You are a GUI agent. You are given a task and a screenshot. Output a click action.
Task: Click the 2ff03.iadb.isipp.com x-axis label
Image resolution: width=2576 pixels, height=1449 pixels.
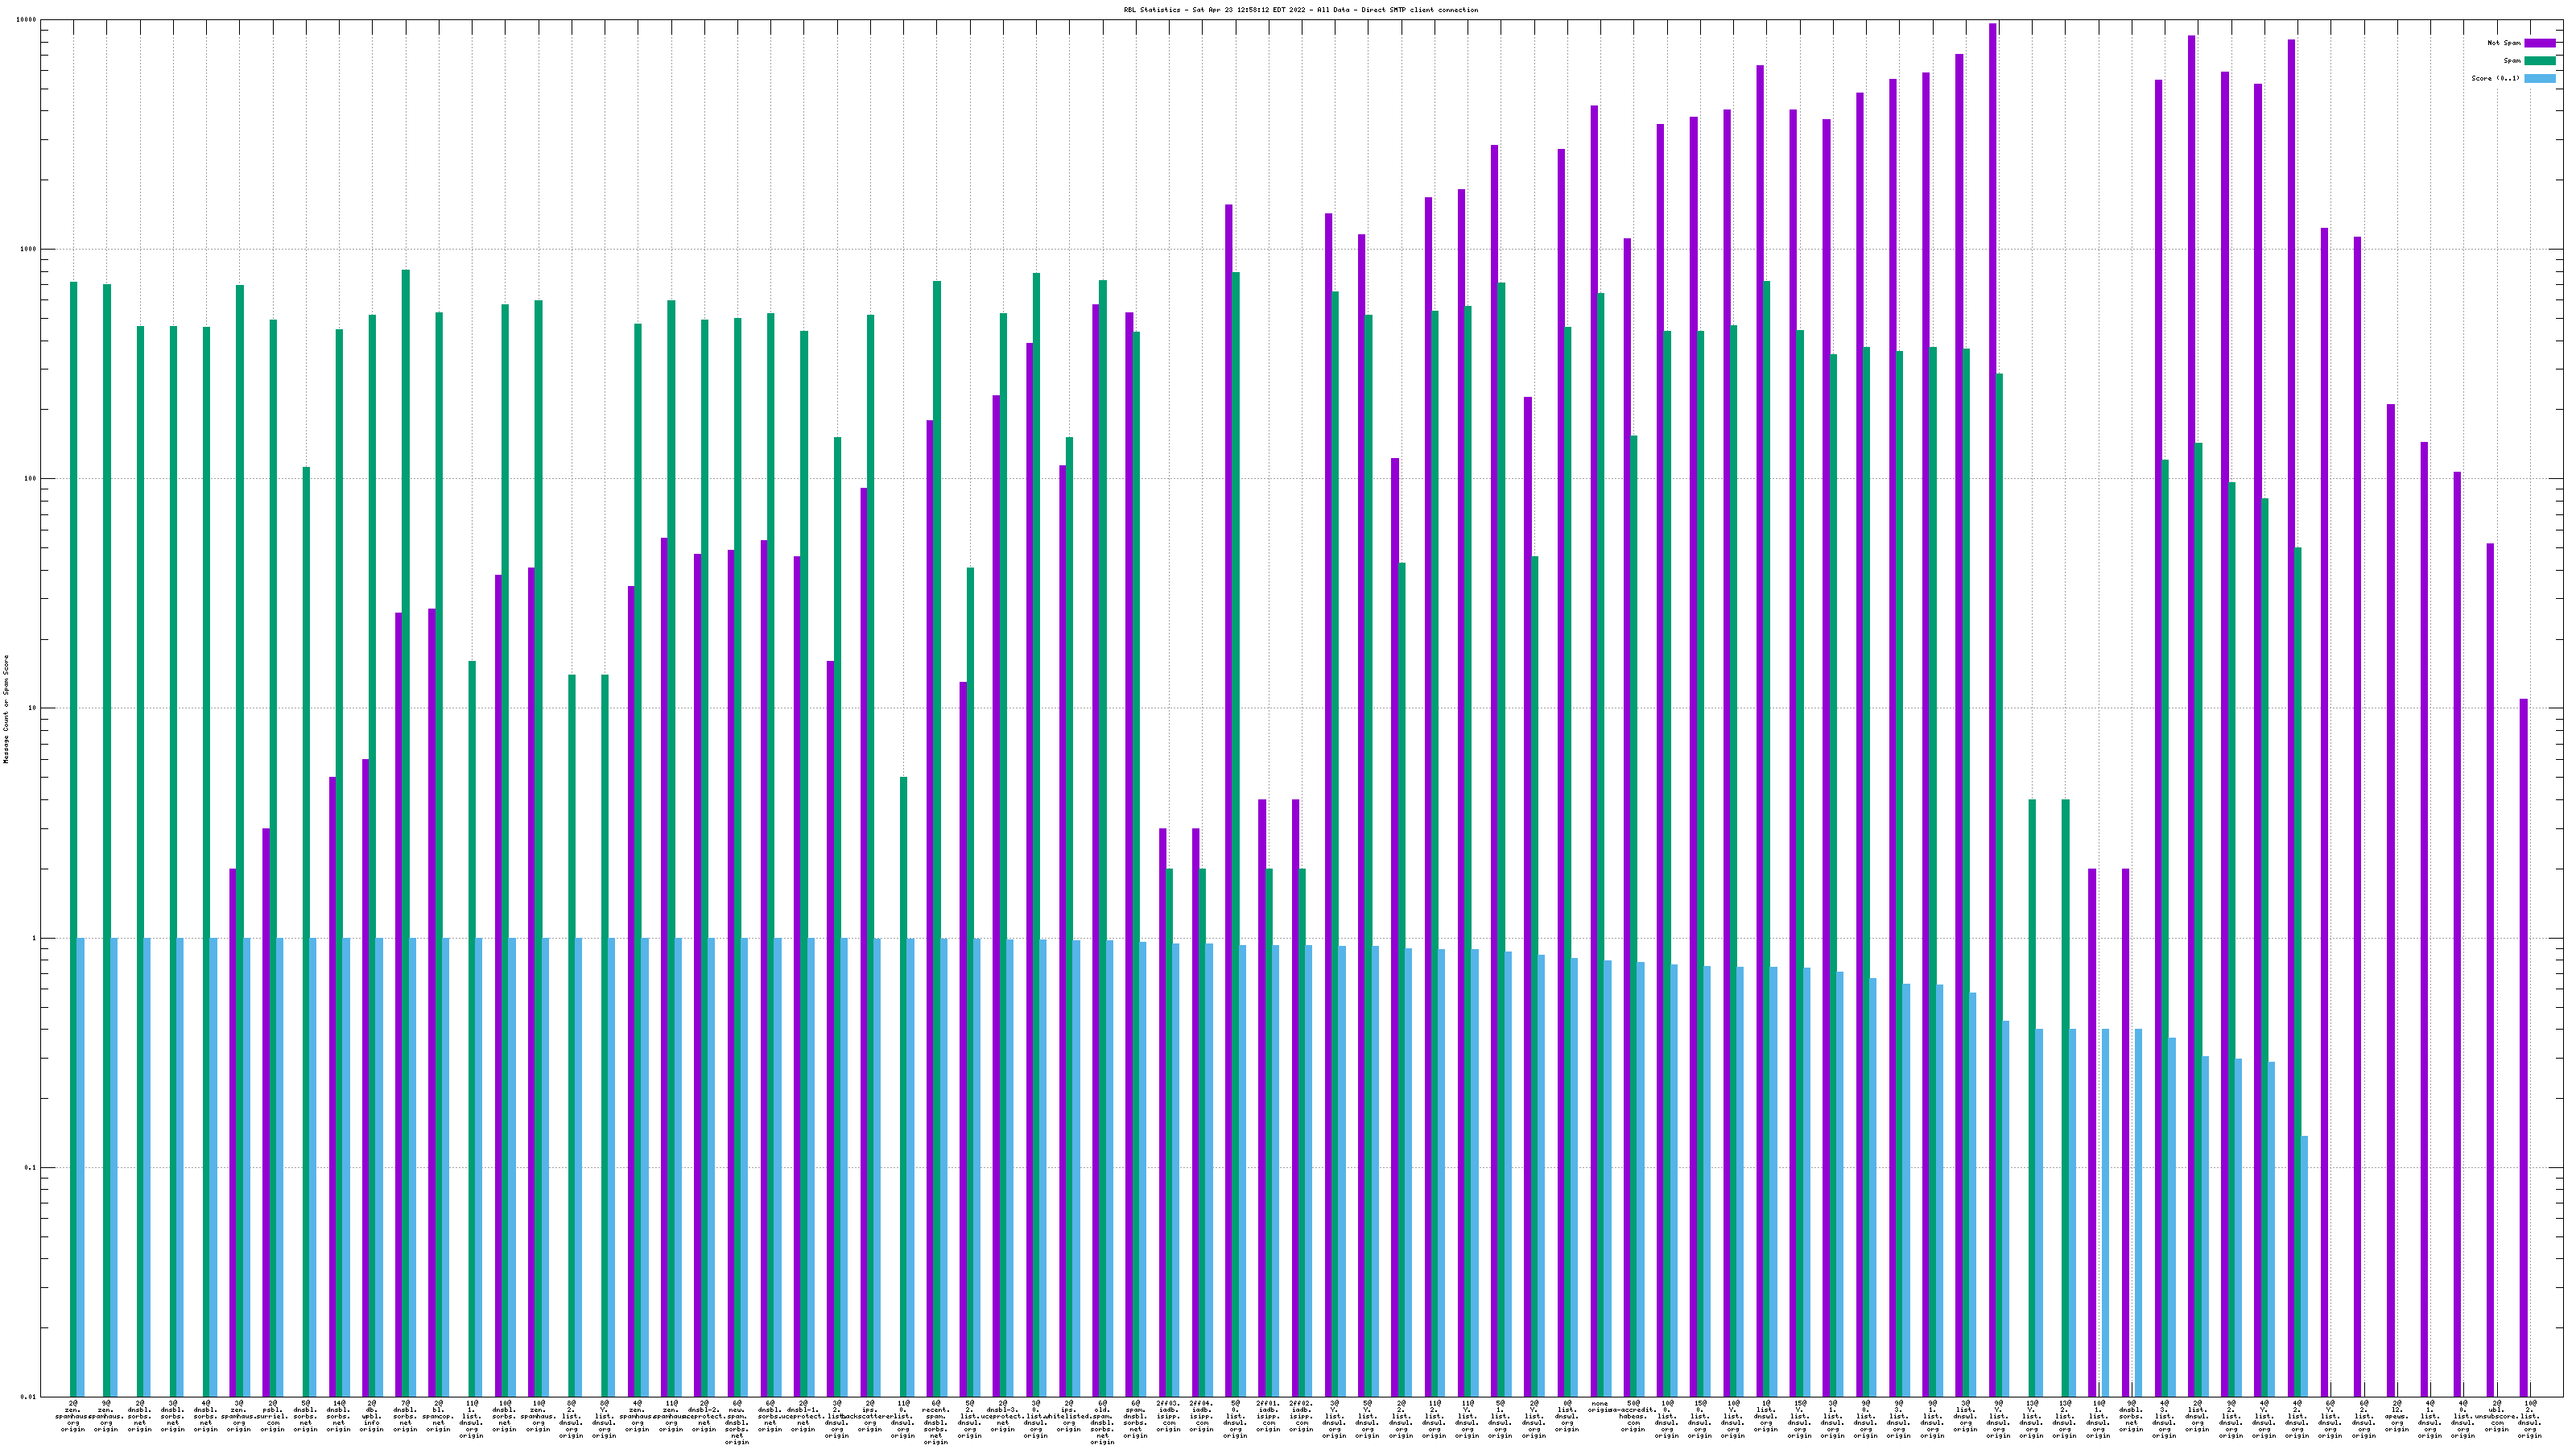coord(1167,1415)
